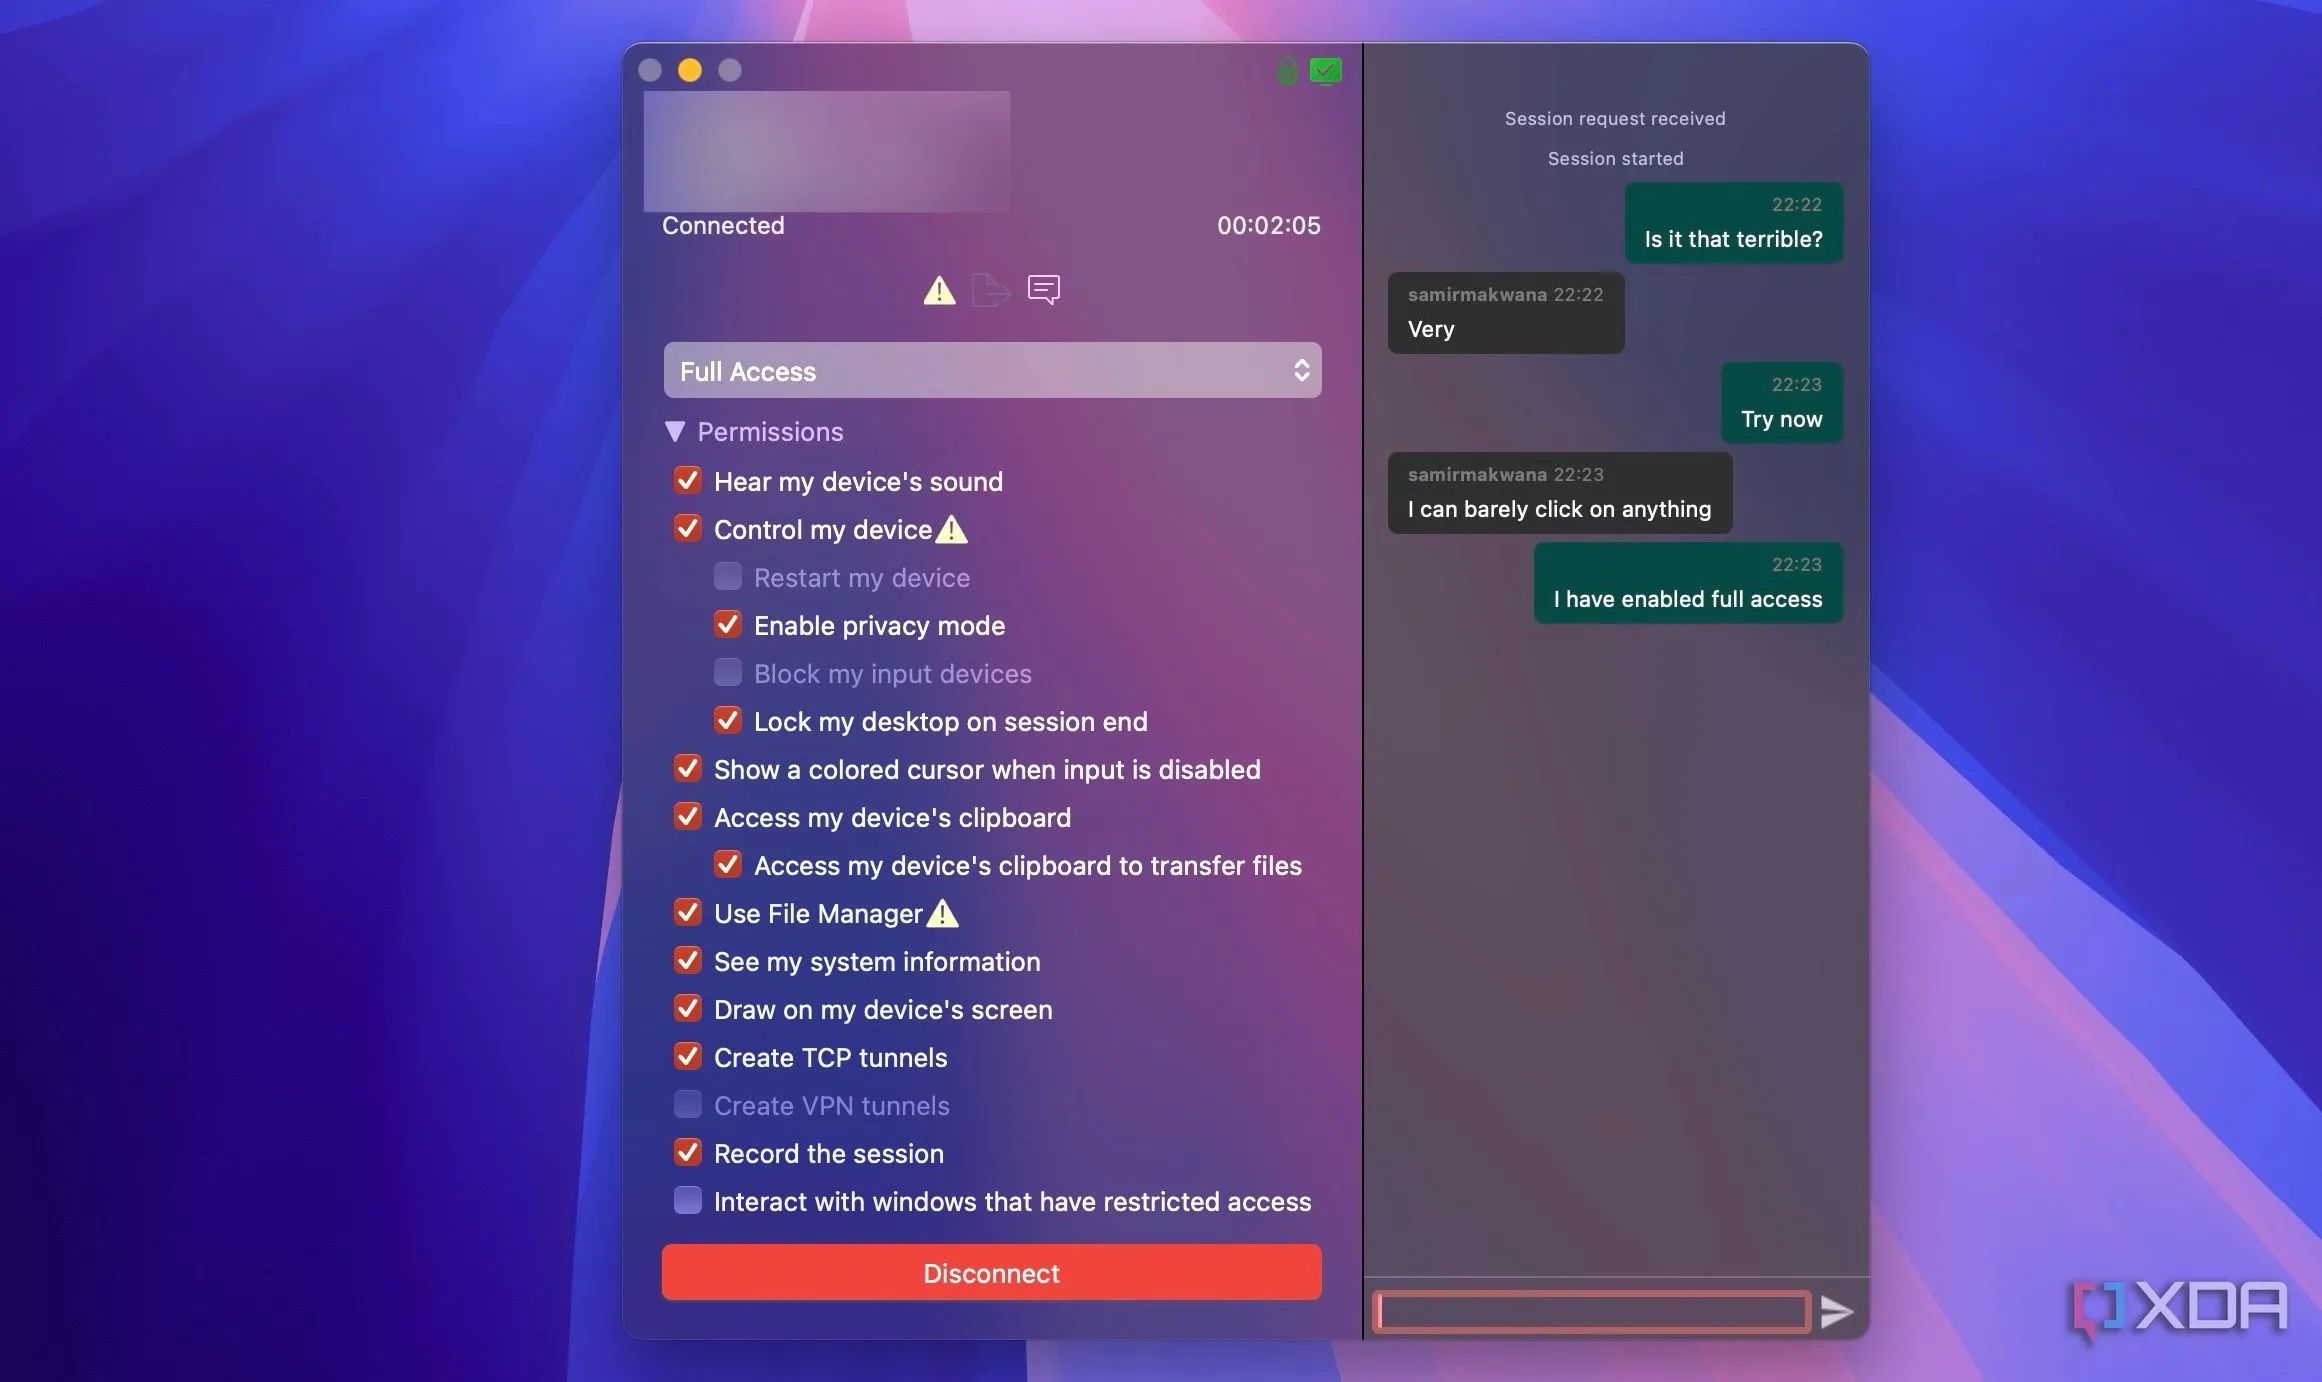2322x1382 pixels.
Task: Disable Lock my desktop on session end
Action: [728, 721]
